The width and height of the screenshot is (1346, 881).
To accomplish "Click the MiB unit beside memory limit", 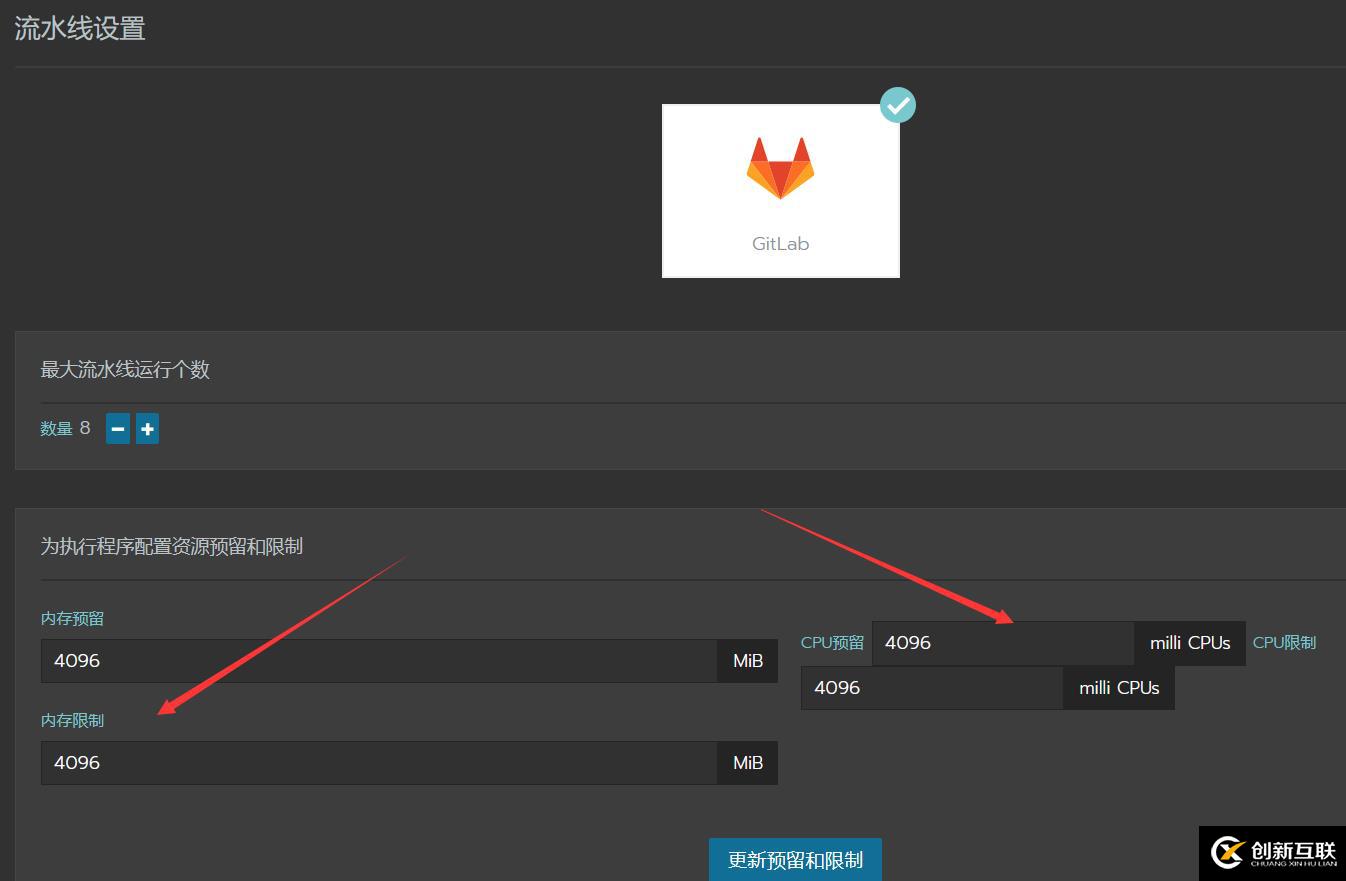I will click(748, 763).
